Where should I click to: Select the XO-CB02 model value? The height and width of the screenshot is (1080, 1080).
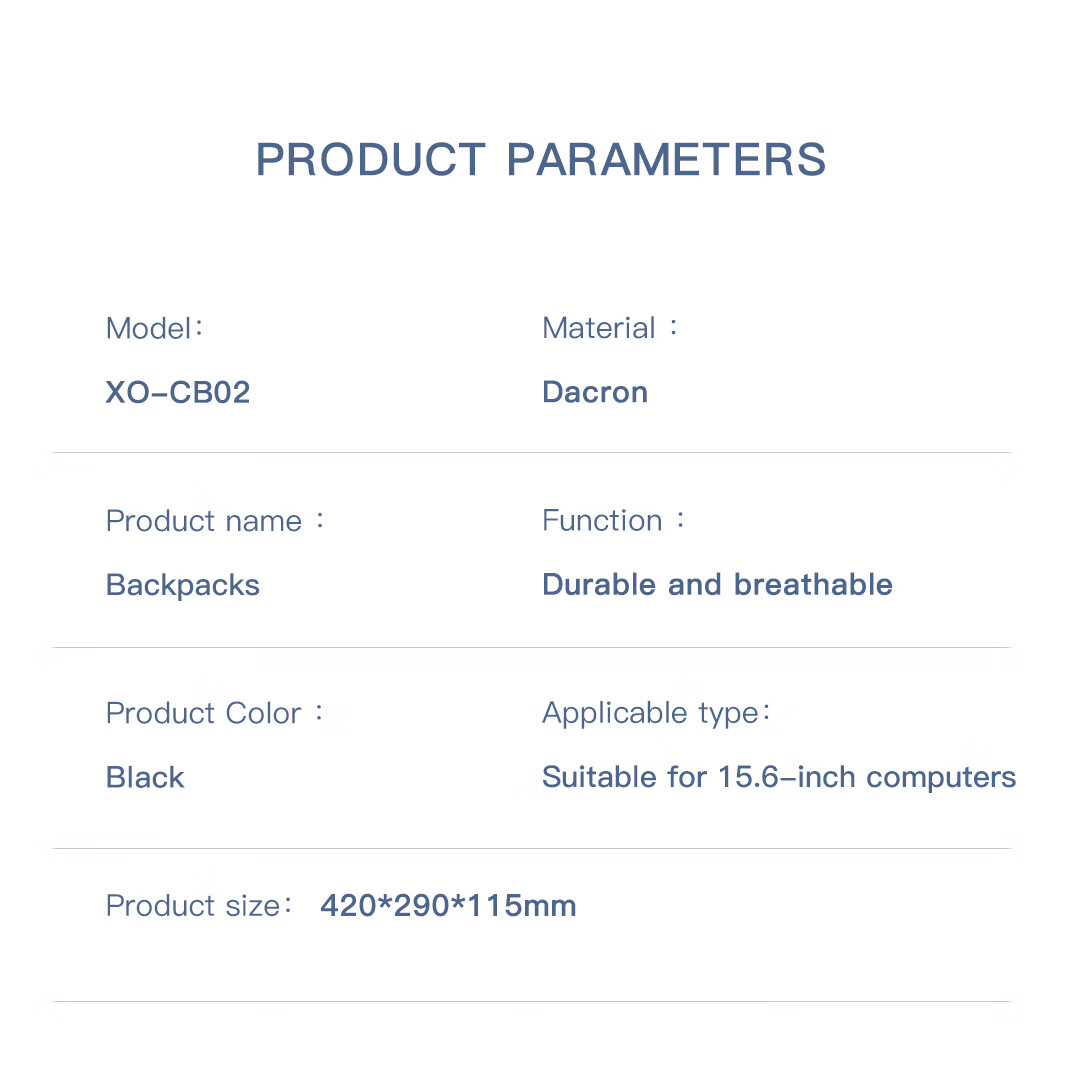[x=178, y=392]
